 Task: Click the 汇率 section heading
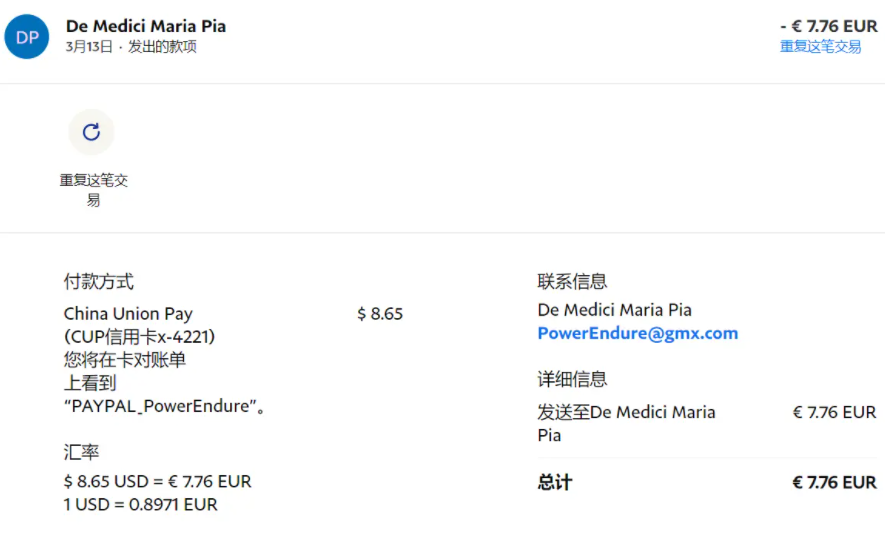(81, 452)
